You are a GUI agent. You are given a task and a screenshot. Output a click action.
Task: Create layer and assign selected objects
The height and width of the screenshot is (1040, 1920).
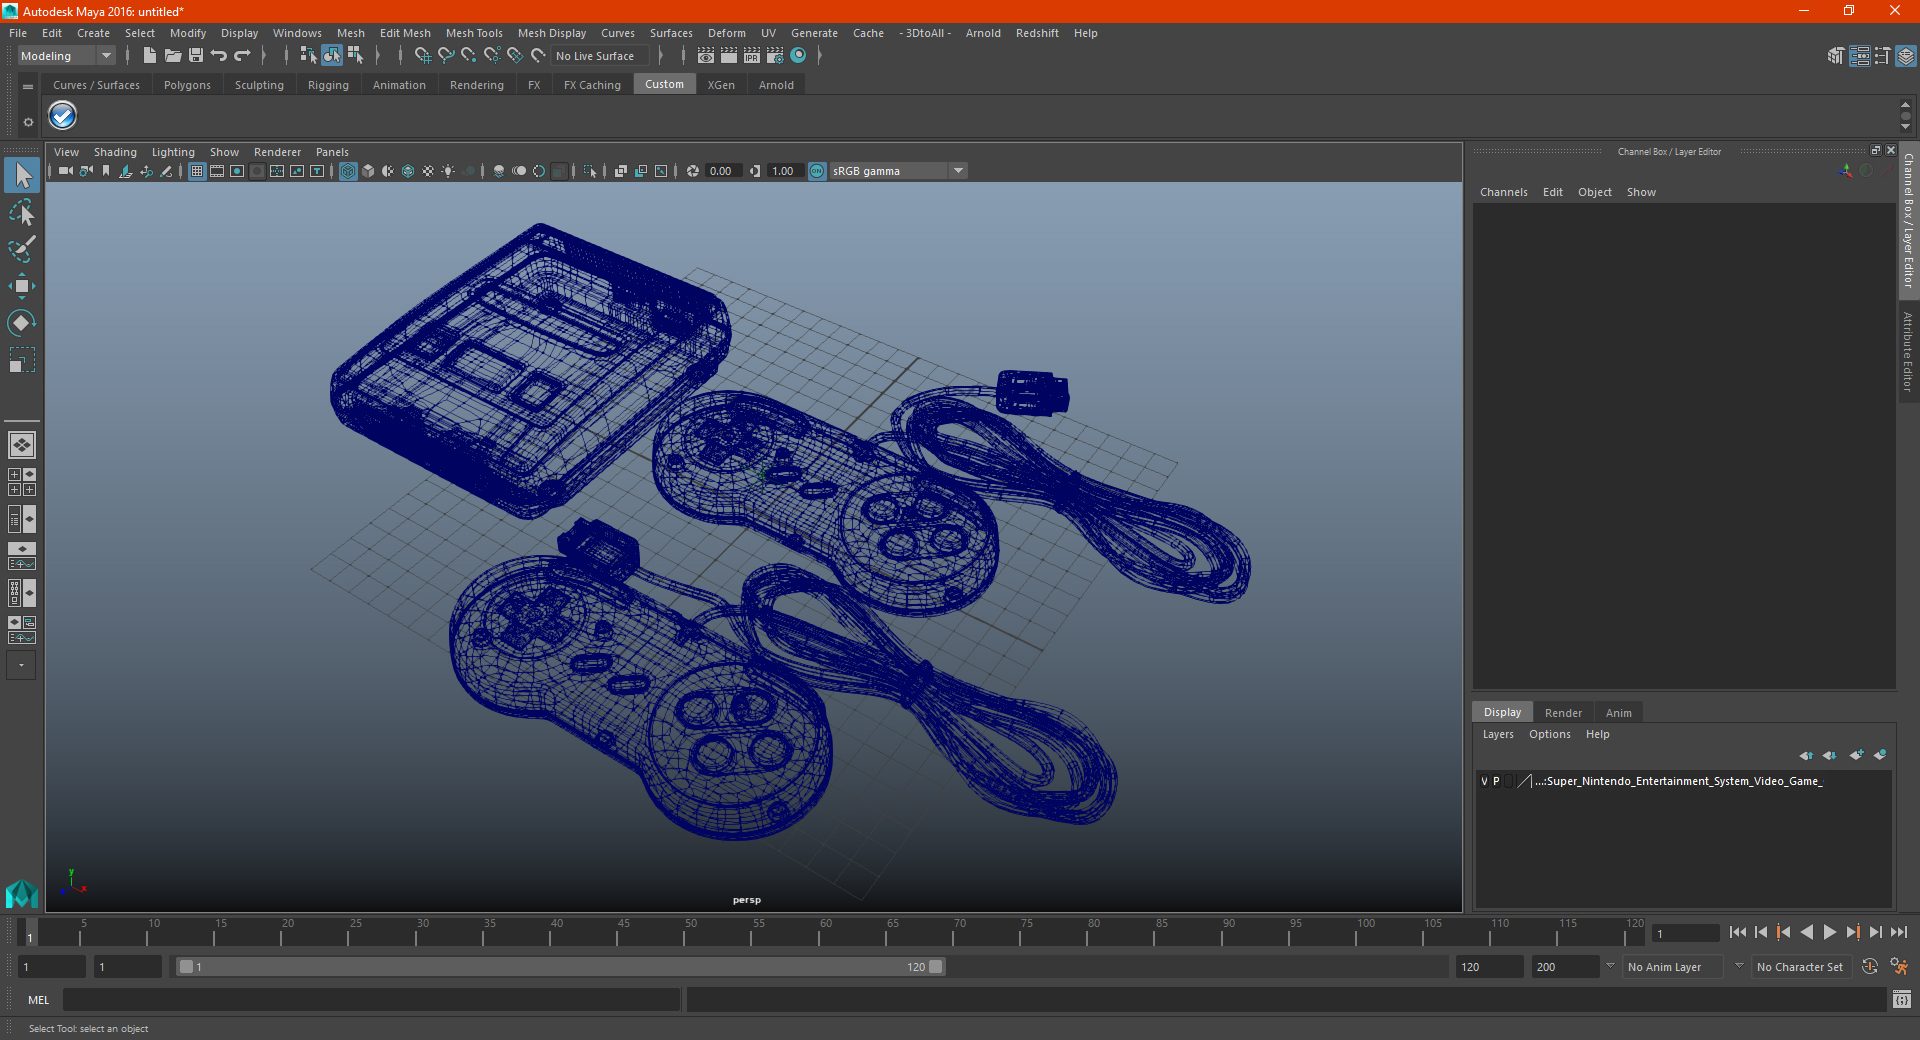tap(1880, 755)
